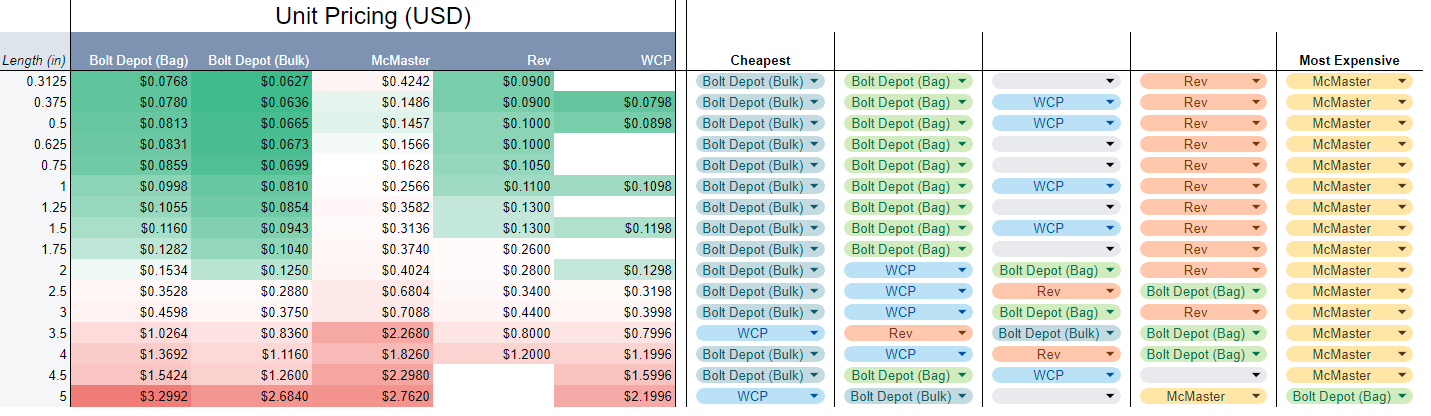Select the $0.0627 price cell
Image resolution: width=1431 pixels, height=416 pixels.
[x=252, y=81]
